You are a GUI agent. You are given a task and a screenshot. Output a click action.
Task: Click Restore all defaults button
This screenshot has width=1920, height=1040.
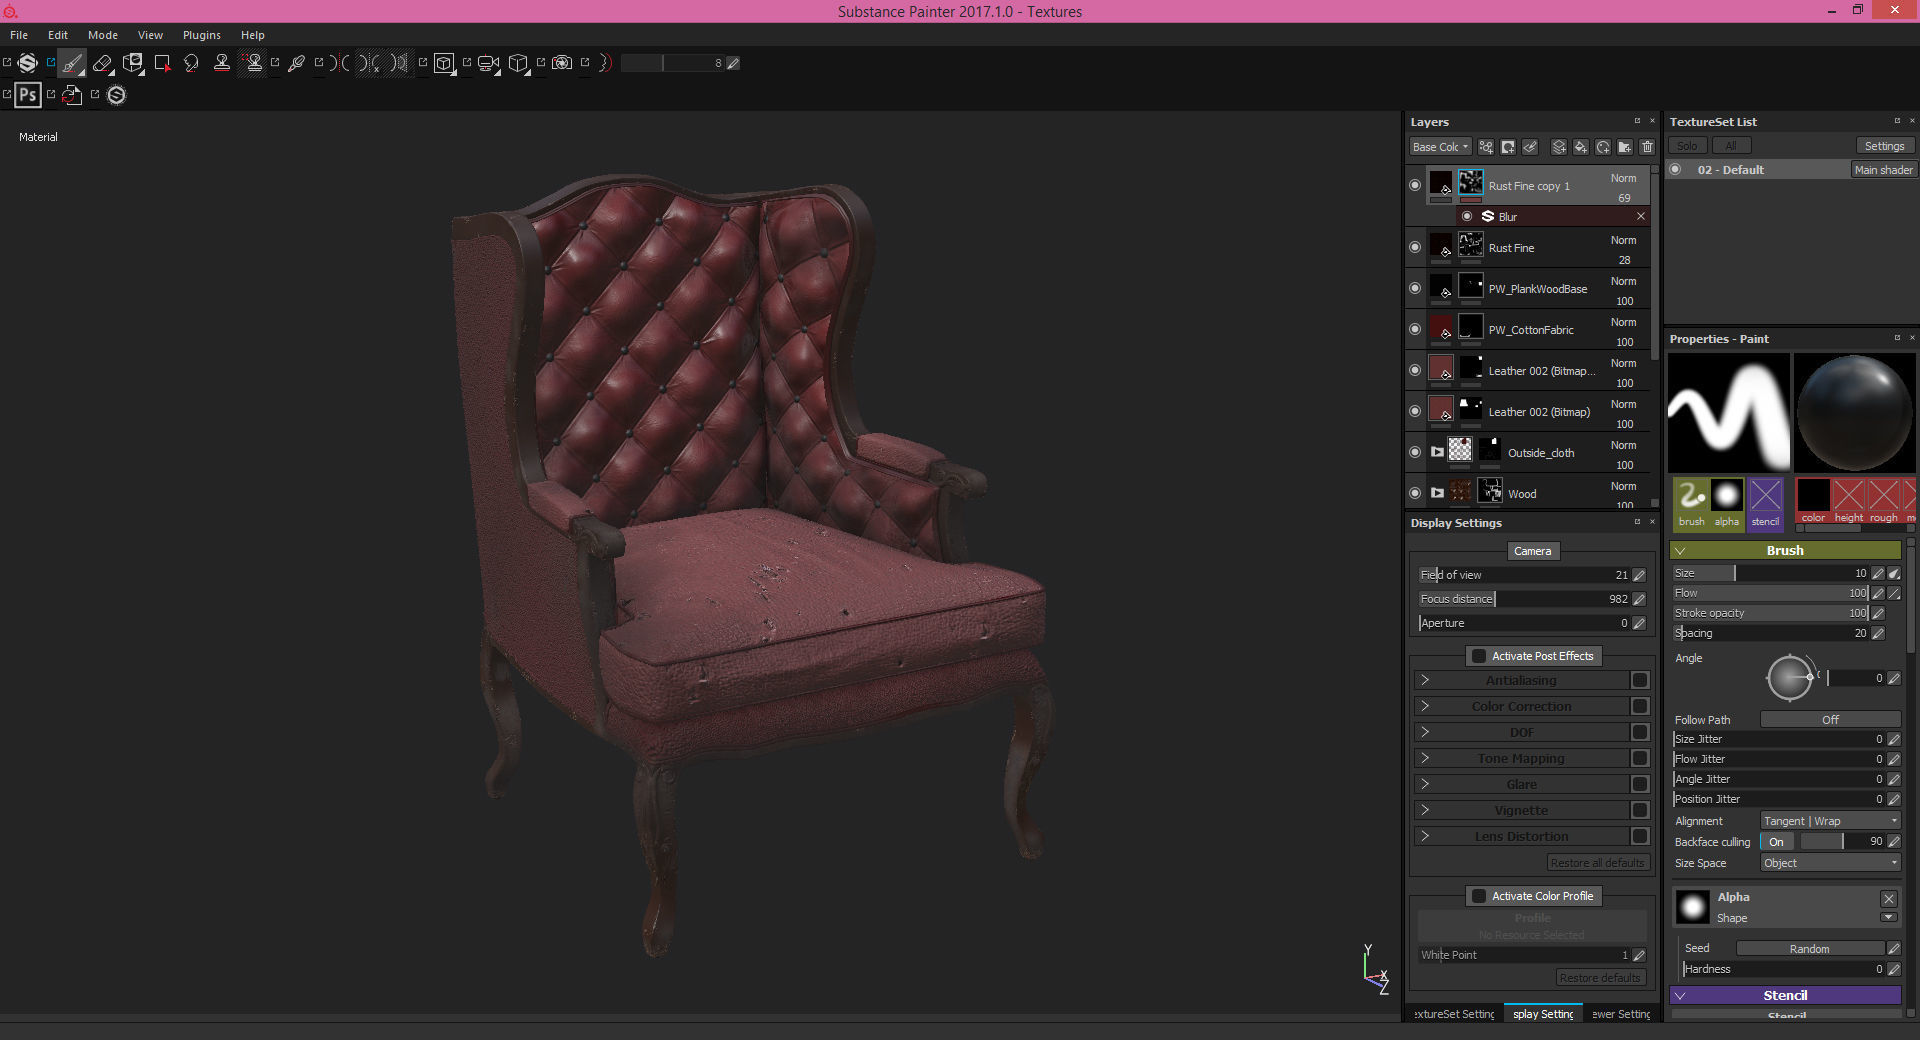(1597, 863)
